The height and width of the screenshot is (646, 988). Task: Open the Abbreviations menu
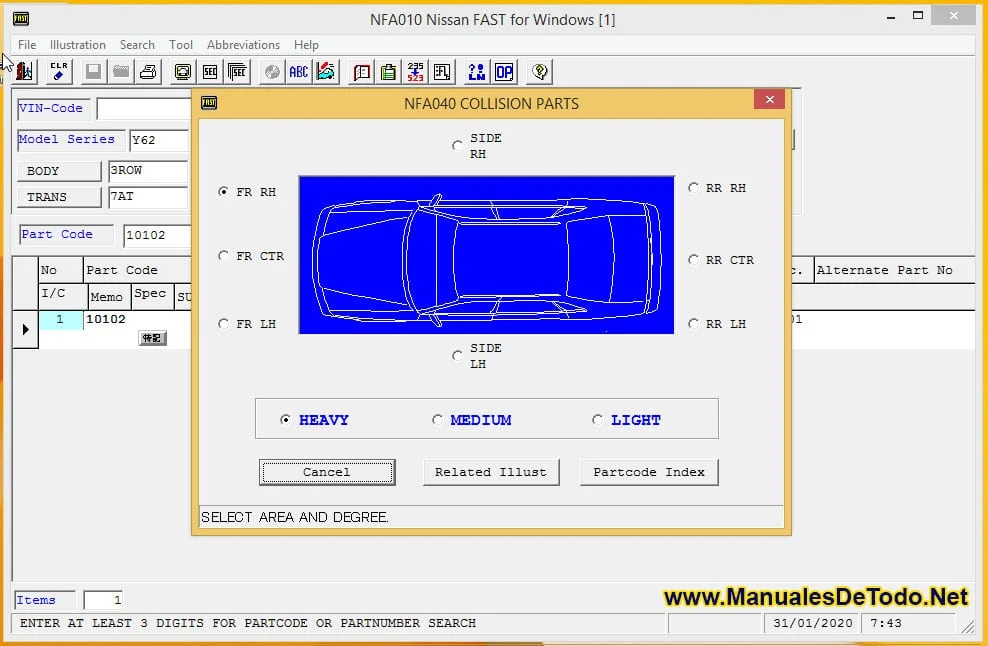coord(243,45)
